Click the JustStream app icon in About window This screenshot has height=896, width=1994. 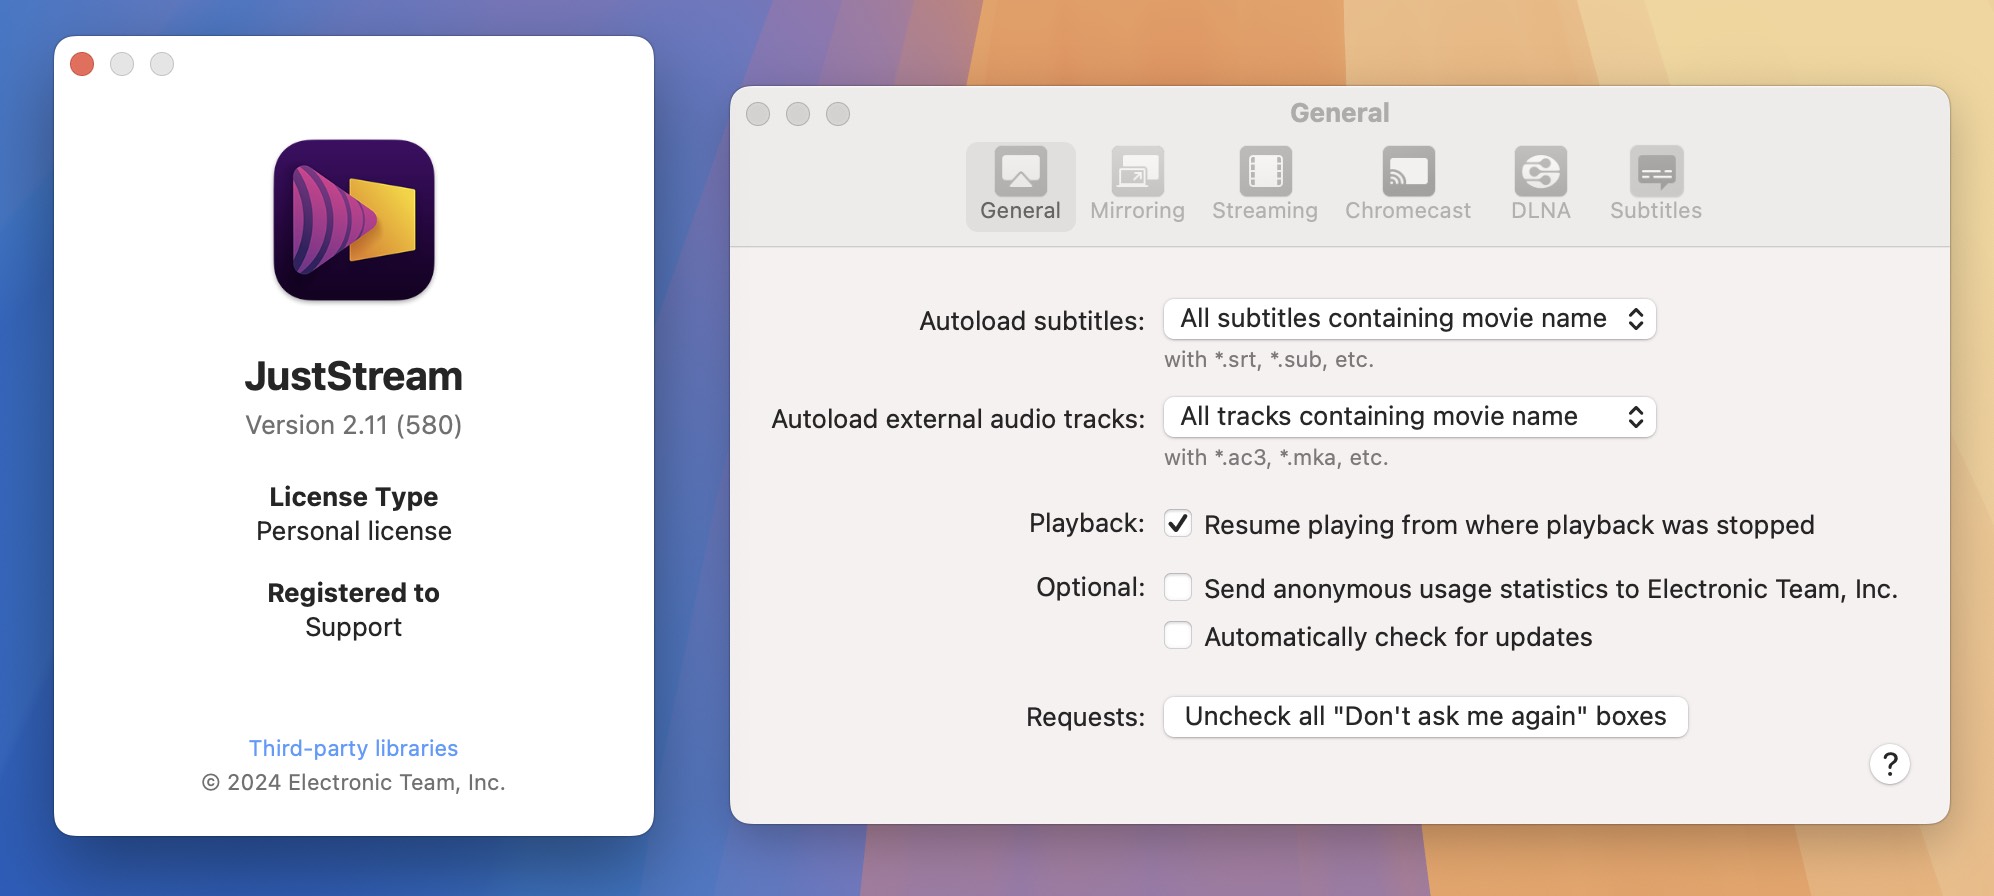click(354, 220)
